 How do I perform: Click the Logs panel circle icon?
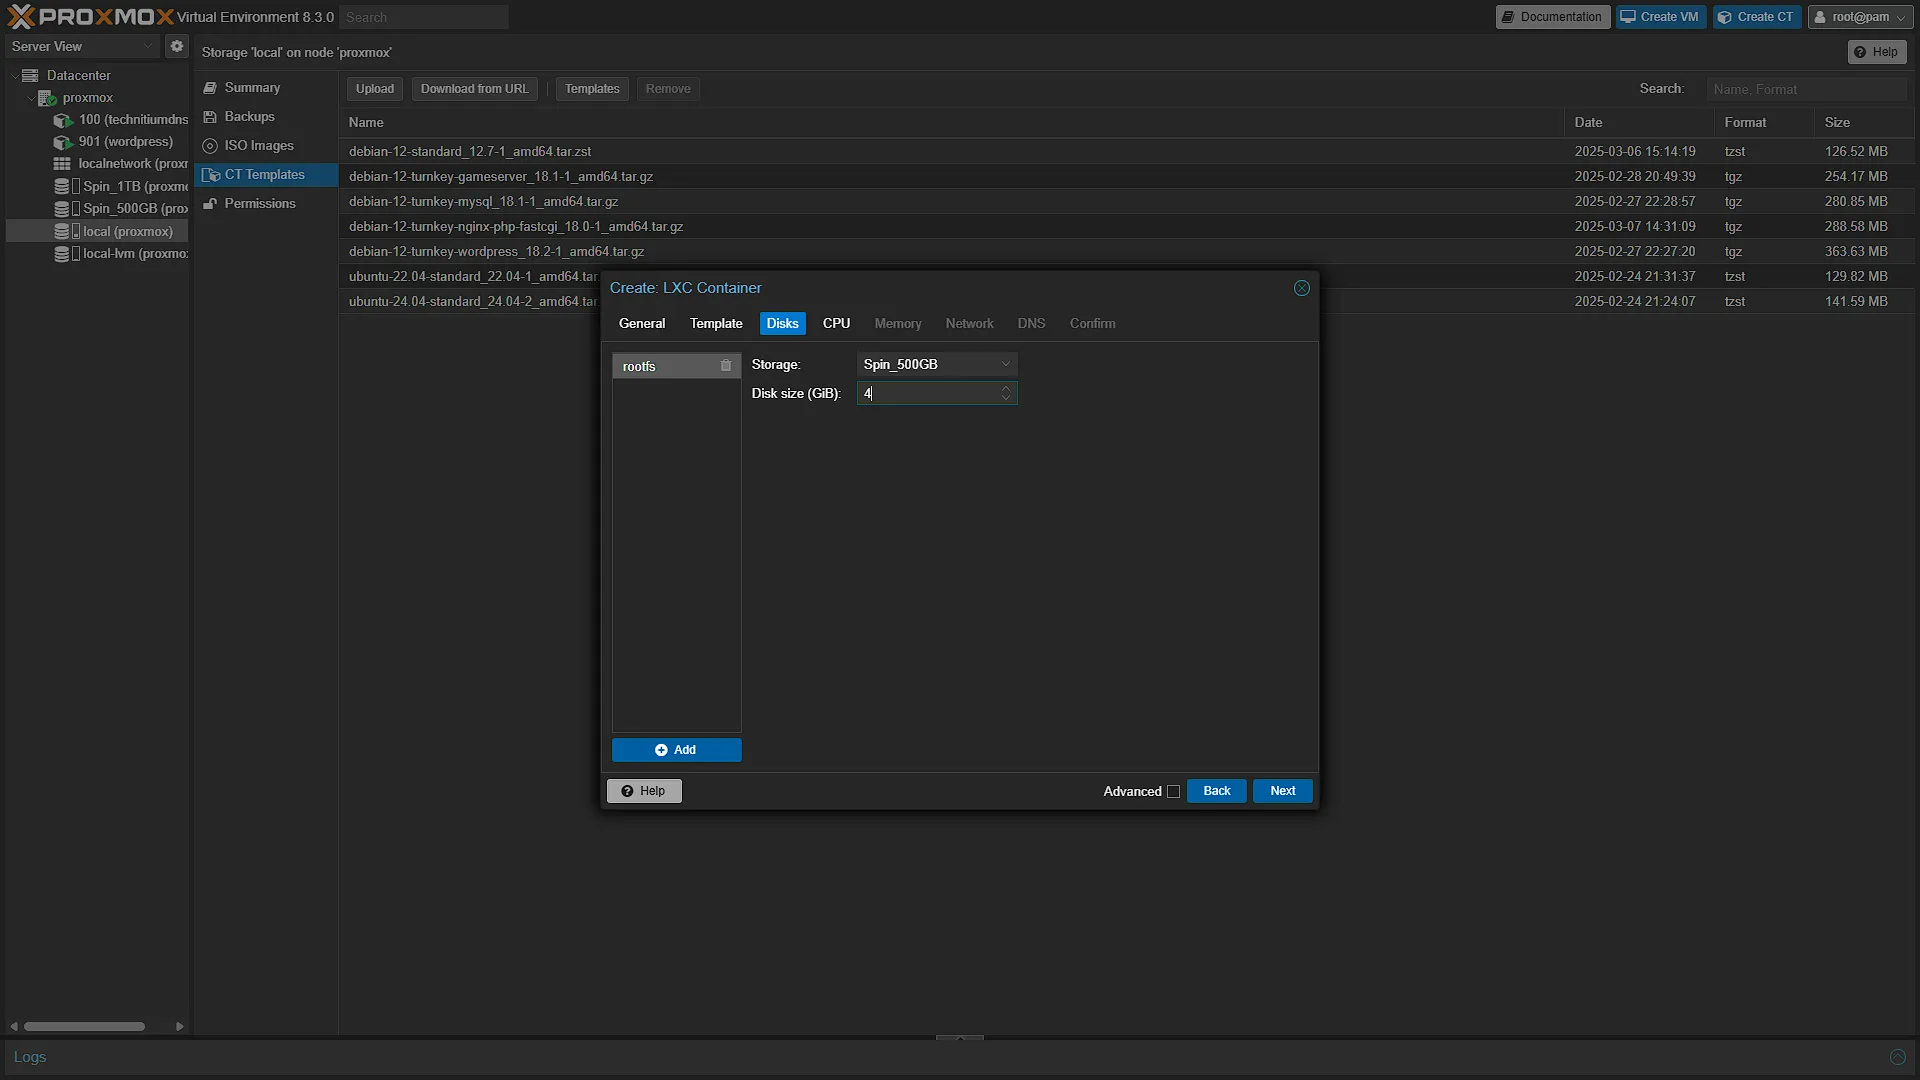coord(1897,1057)
